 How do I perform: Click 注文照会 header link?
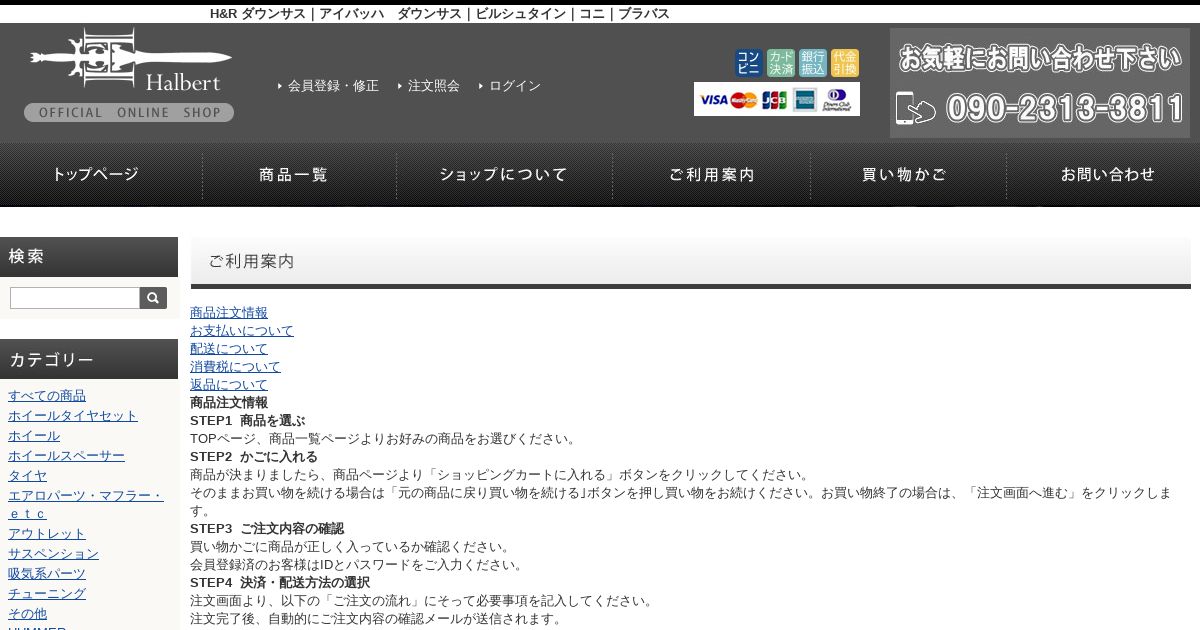pos(434,86)
